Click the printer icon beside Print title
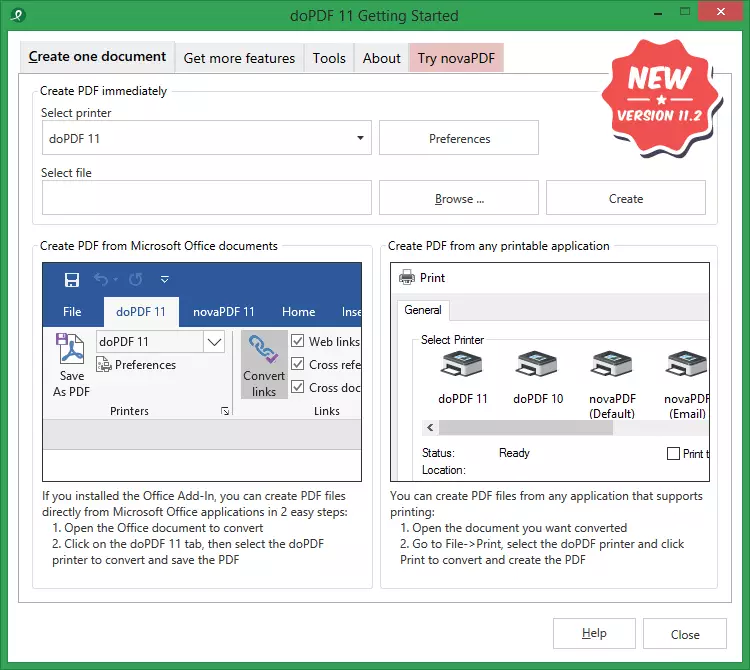The width and height of the screenshot is (750, 670). (x=407, y=277)
